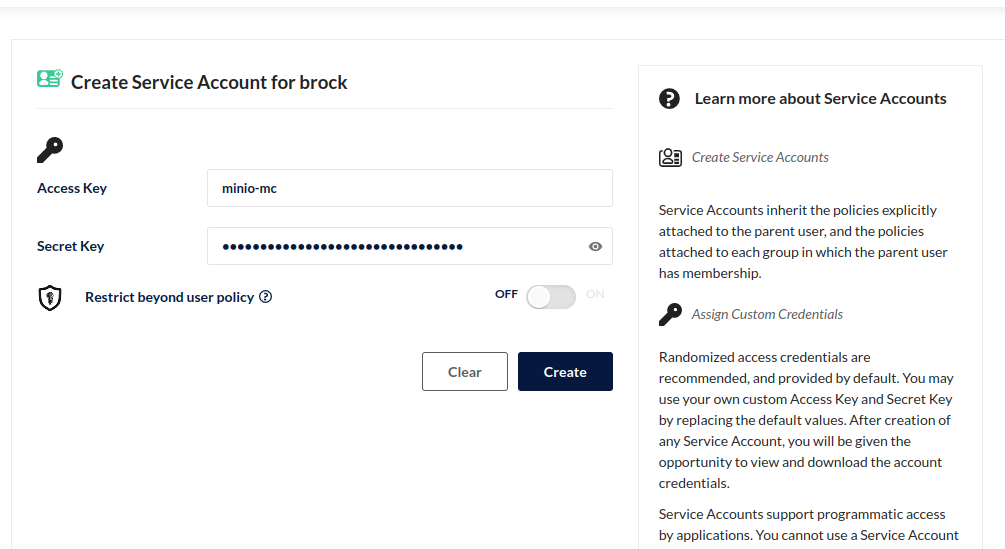1005x549 pixels.
Task: Open help tooltip for Restrict beyond user policy
Action: tap(266, 297)
